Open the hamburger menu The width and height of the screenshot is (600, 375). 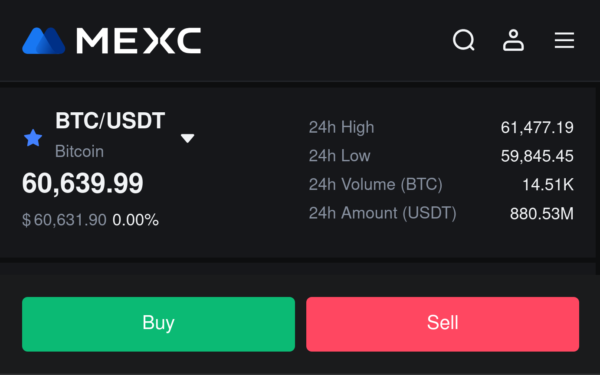[x=564, y=40]
